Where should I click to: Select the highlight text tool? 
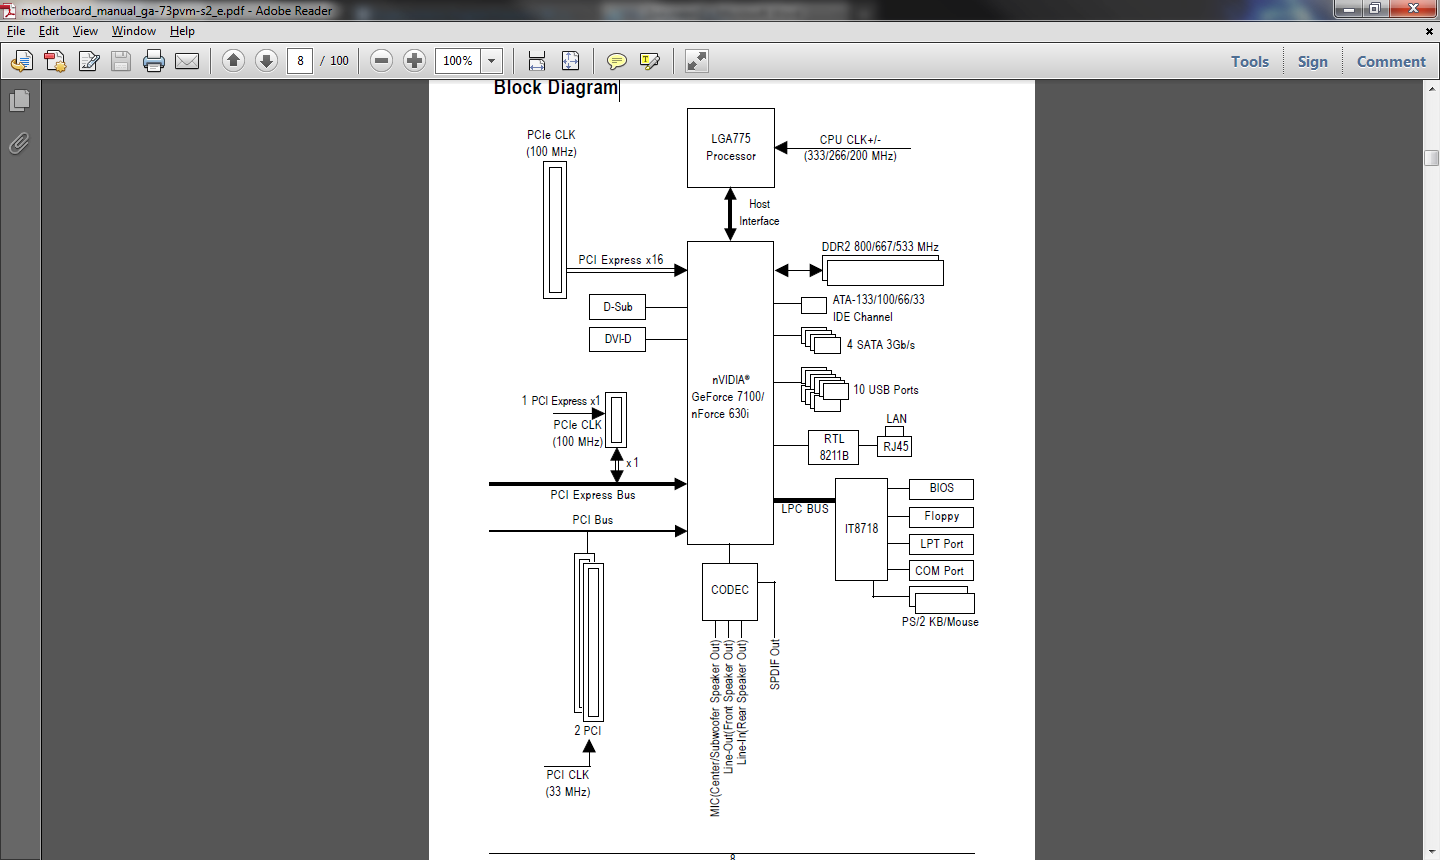pos(650,61)
